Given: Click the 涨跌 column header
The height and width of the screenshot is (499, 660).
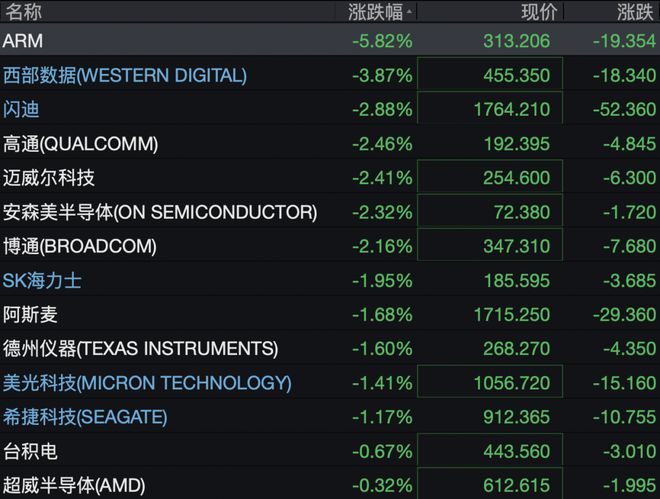Looking at the screenshot, I should [x=635, y=12].
